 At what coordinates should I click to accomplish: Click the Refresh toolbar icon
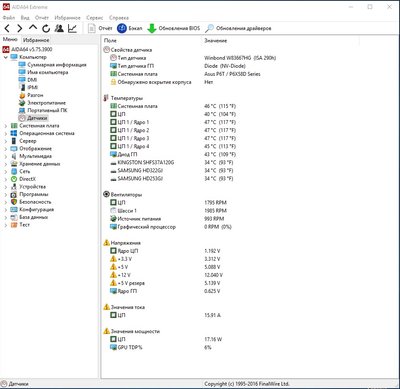pos(46,28)
